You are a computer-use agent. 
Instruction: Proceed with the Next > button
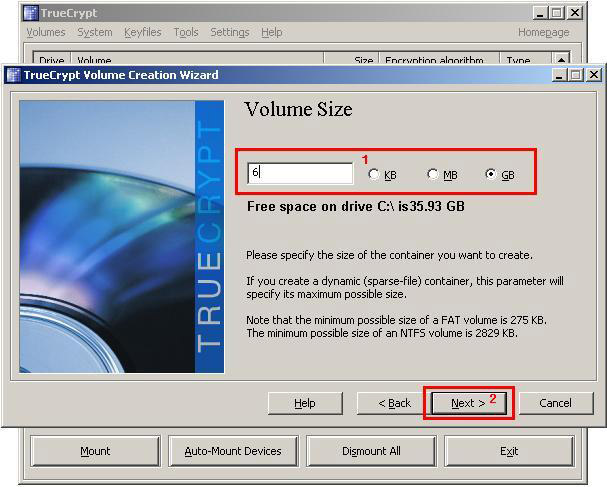469,403
